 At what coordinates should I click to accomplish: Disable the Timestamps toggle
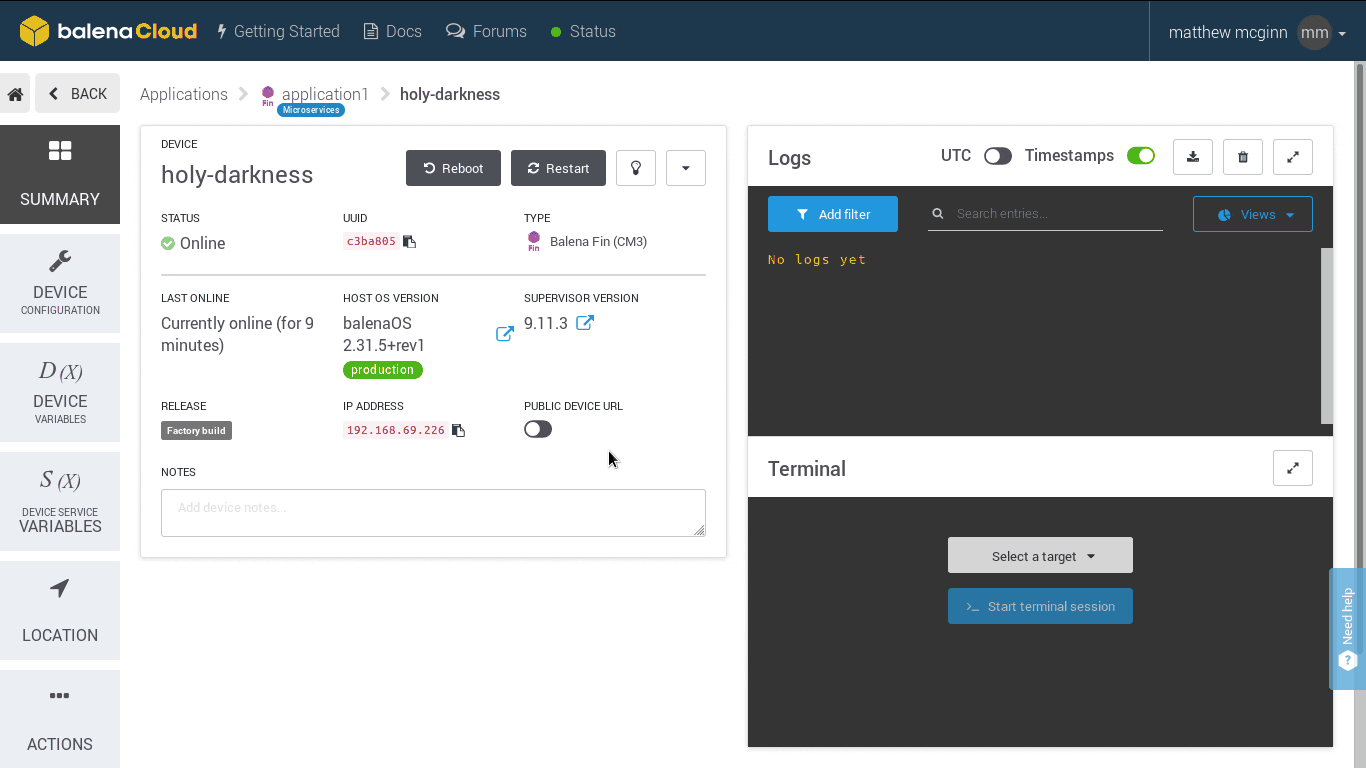click(1140, 156)
